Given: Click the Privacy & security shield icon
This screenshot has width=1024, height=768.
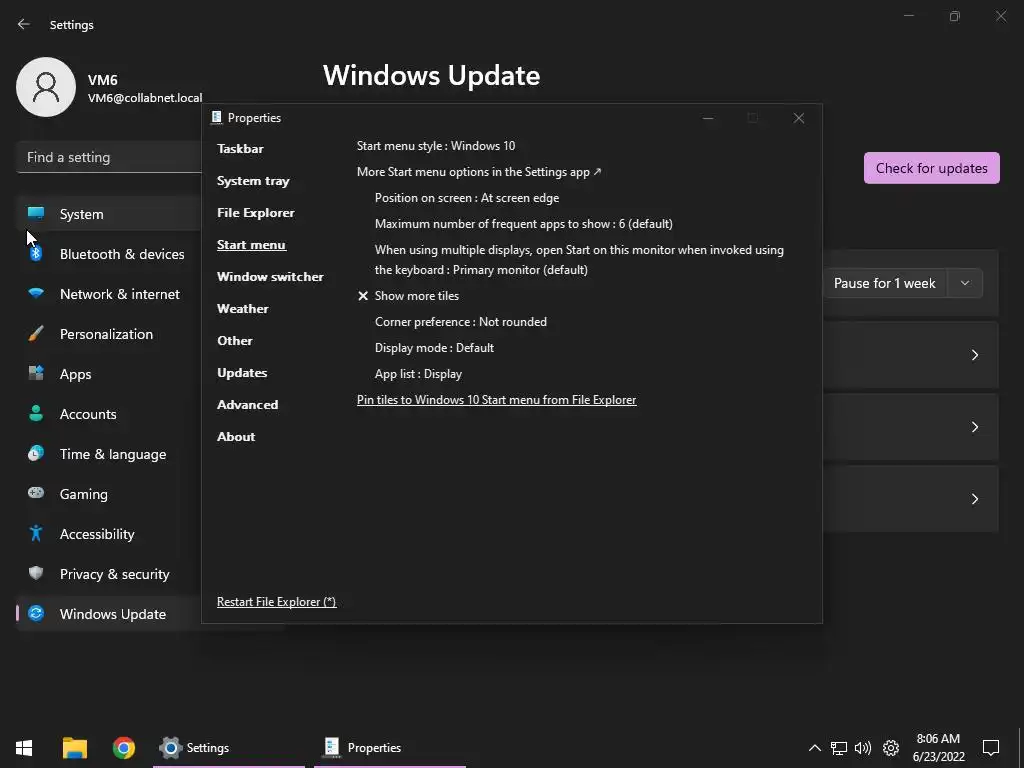Looking at the screenshot, I should click(x=36, y=573).
